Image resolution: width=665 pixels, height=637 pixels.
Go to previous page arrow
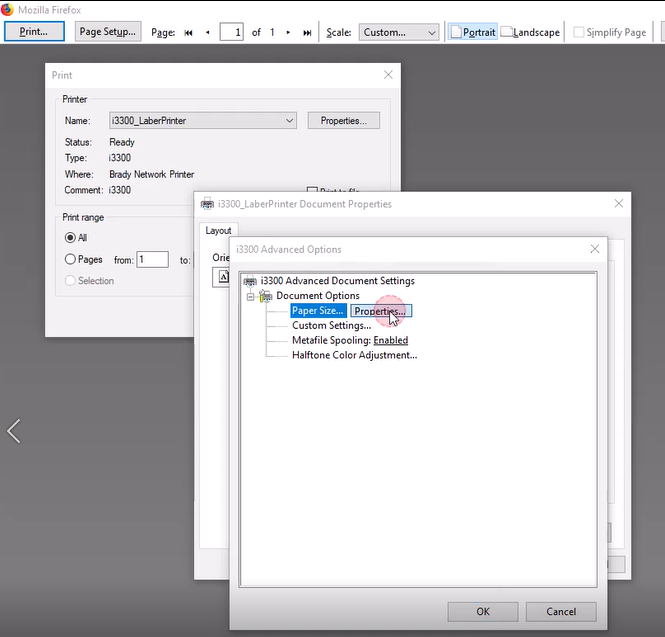coord(208,33)
